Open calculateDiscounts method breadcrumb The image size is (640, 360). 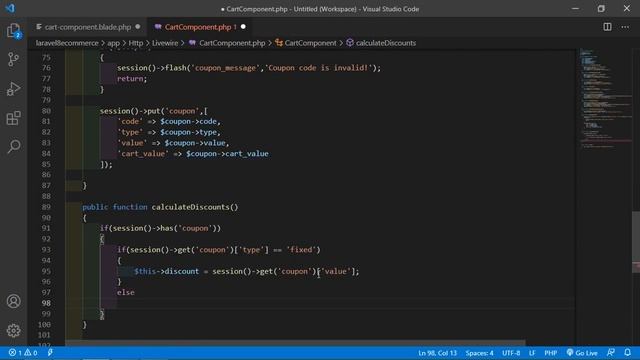tap(381, 43)
